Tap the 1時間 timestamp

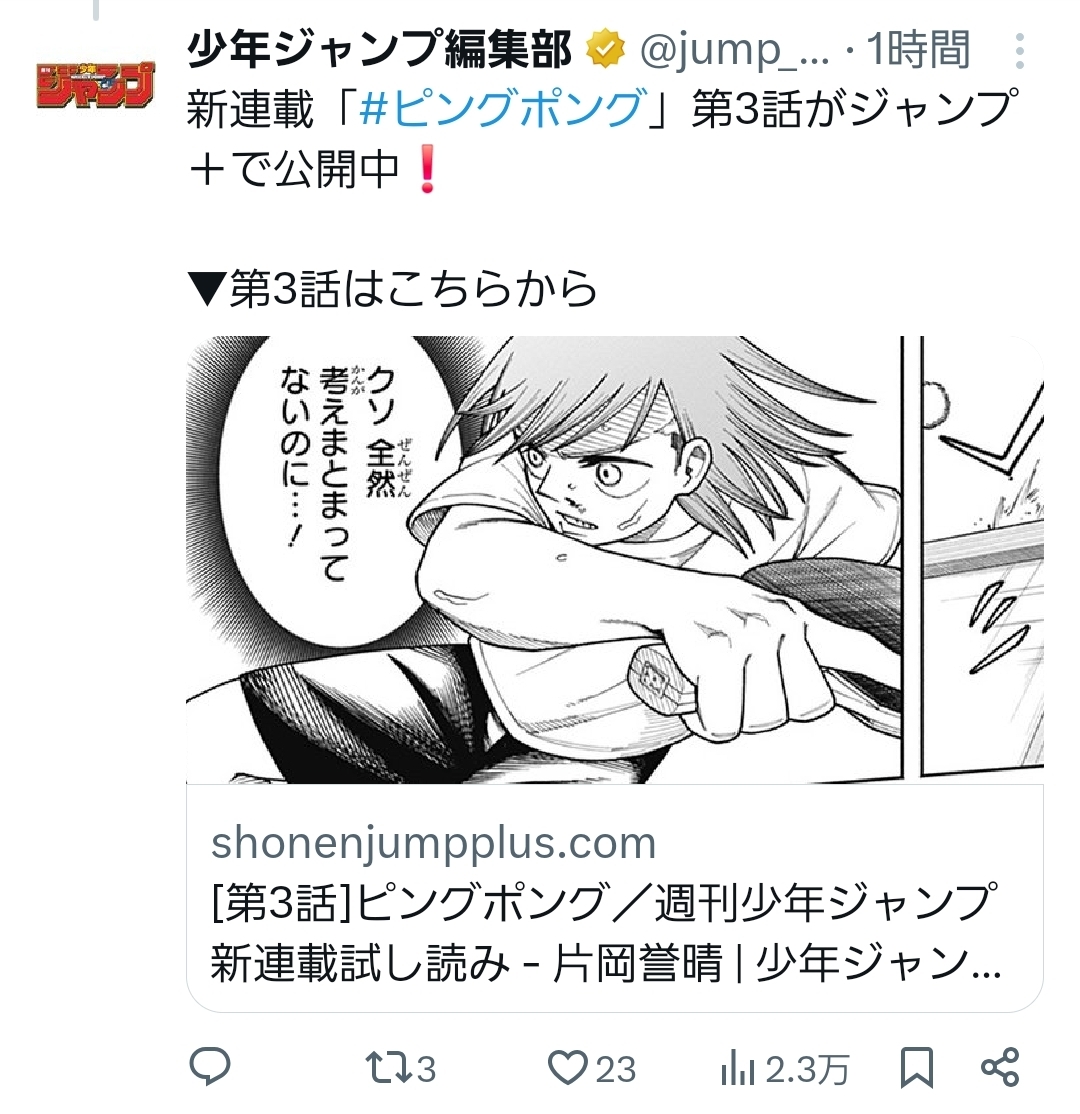pos(917,50)
